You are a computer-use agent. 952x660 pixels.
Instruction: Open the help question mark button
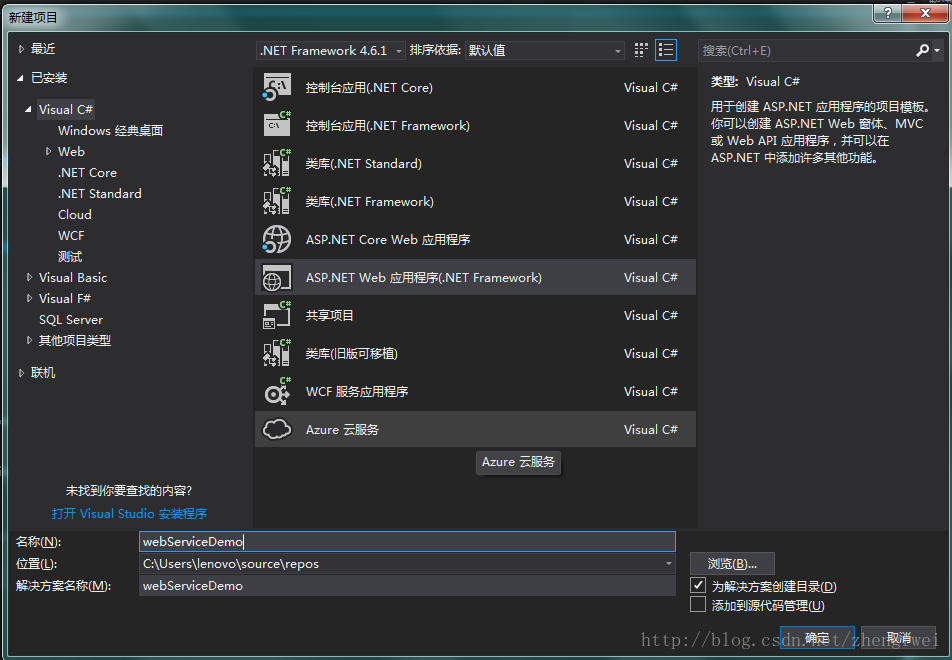coord(888,13)
